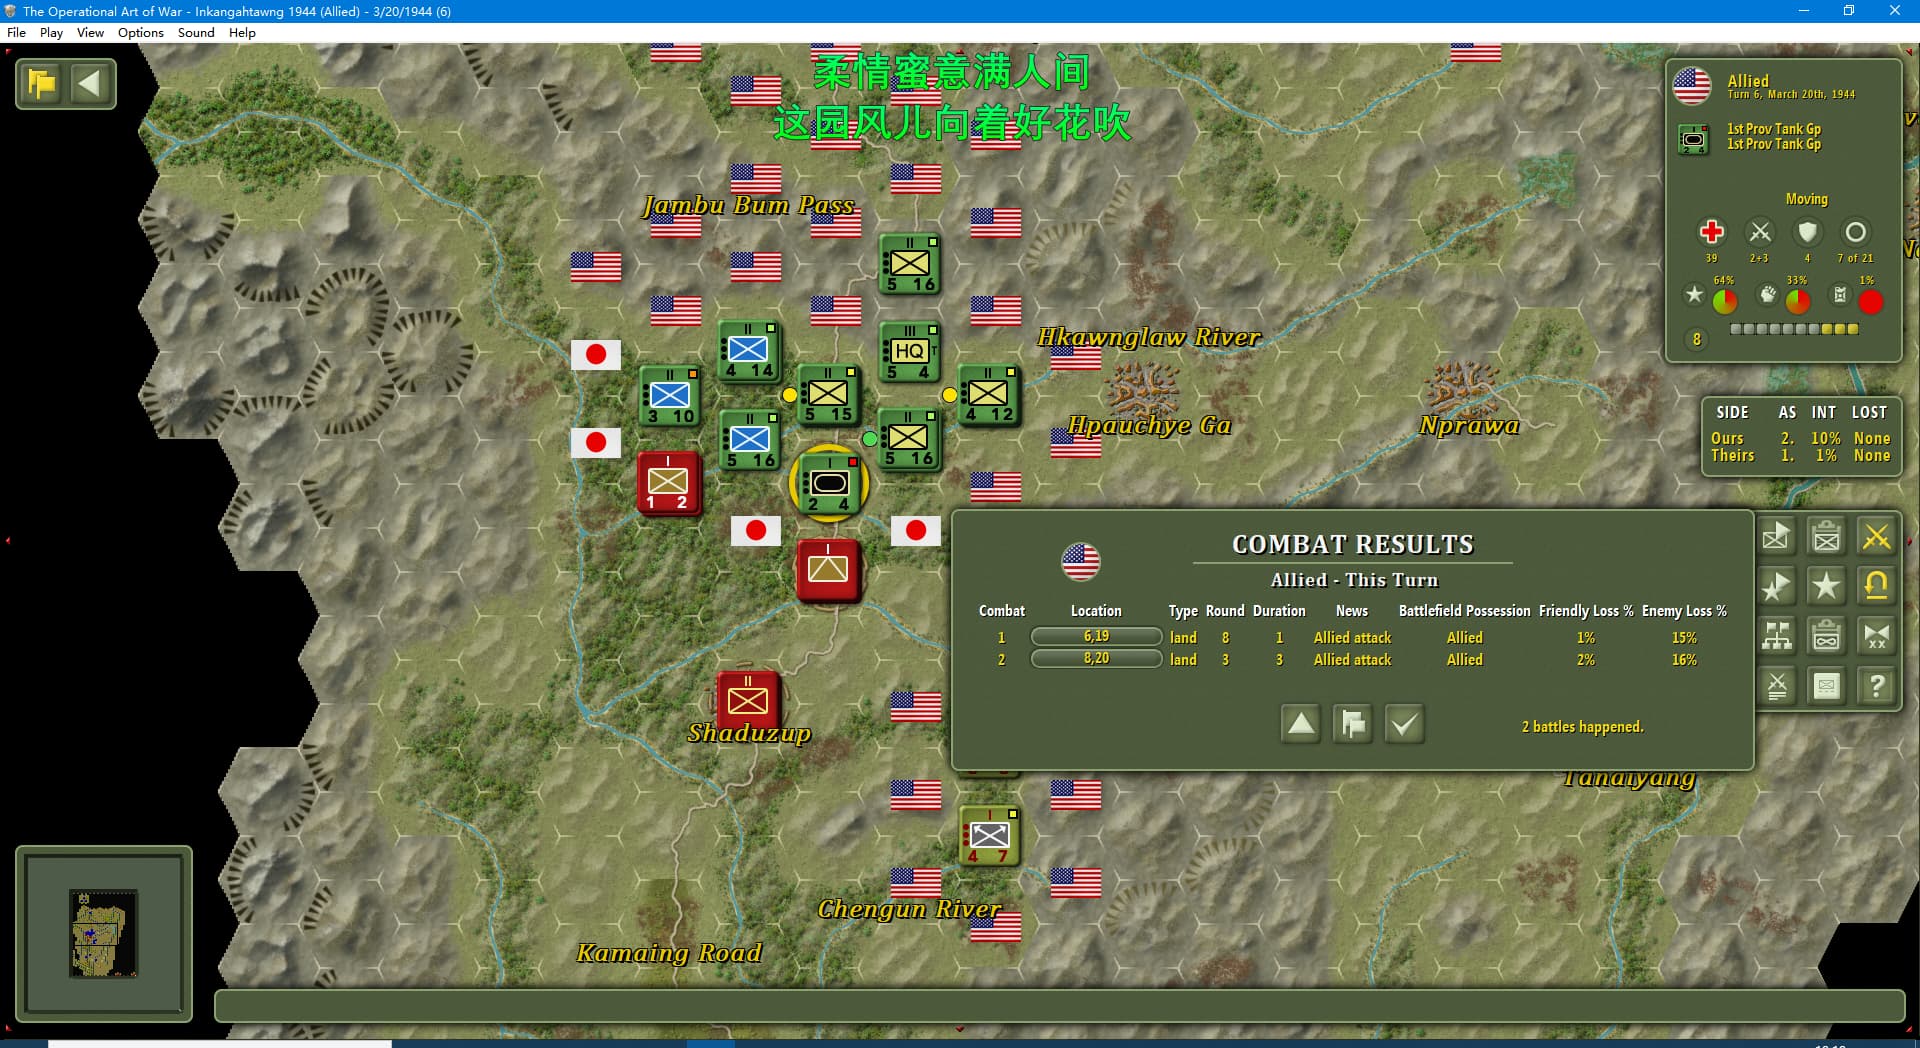1920x1048 pixels.
Task: Click the red cross health icon
Action: [x=1711, y=232]
